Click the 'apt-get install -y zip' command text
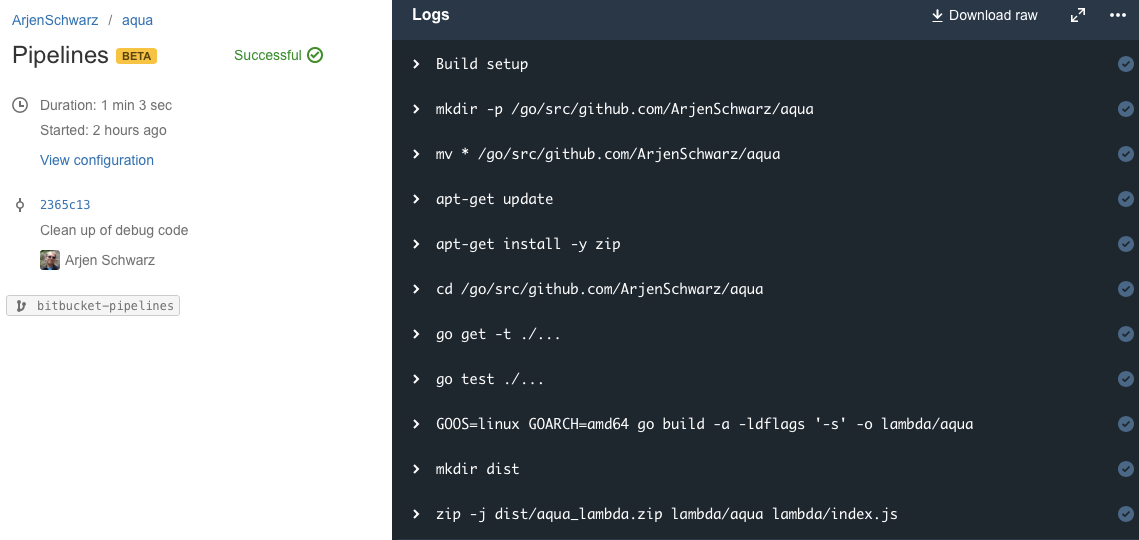This screenshot has width=1139, height=540. pyautogui.click(x=528, y=244)
